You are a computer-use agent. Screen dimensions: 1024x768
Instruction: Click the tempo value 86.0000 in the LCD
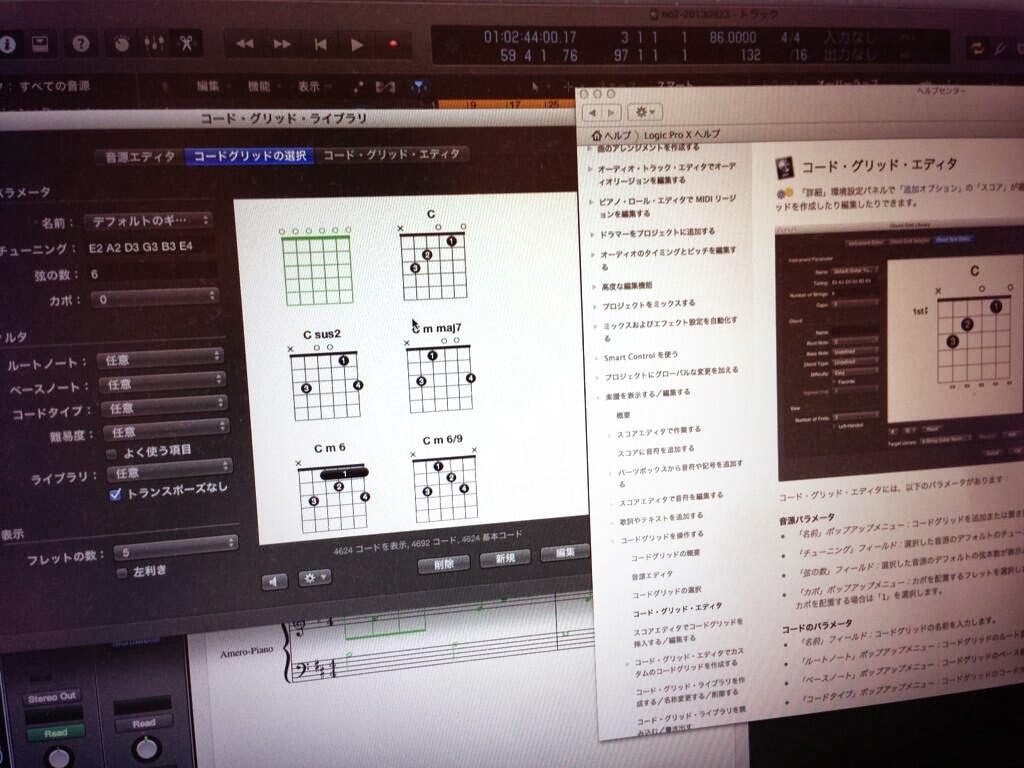point(733,37)
